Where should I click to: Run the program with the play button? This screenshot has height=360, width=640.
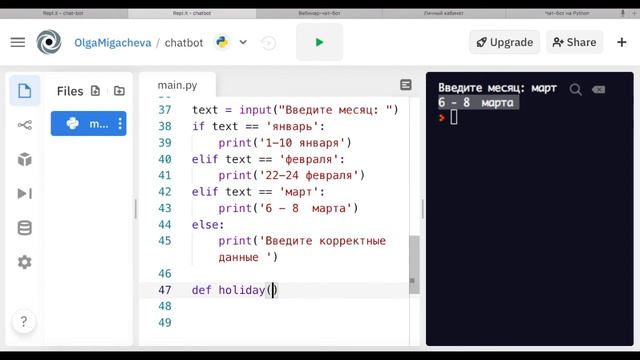pos(319,42)
